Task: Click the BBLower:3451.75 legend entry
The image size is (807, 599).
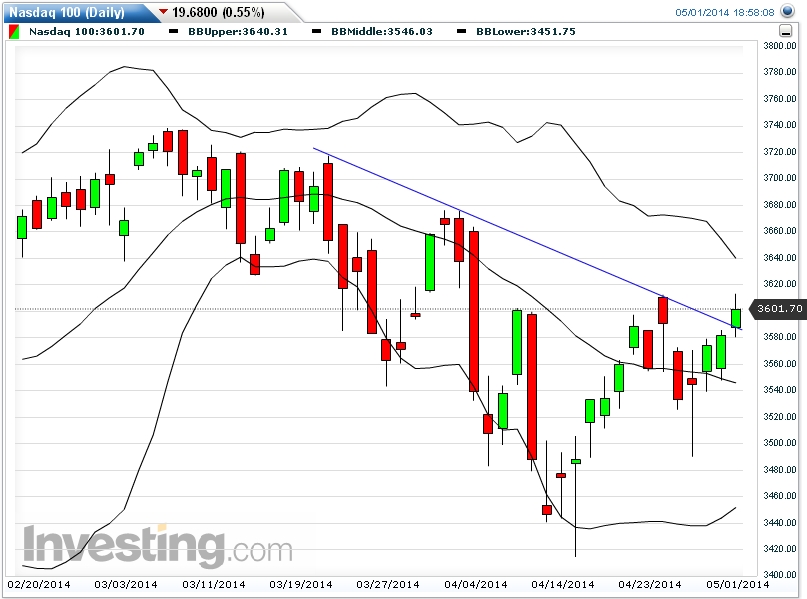Action: [x=525, y=31]
